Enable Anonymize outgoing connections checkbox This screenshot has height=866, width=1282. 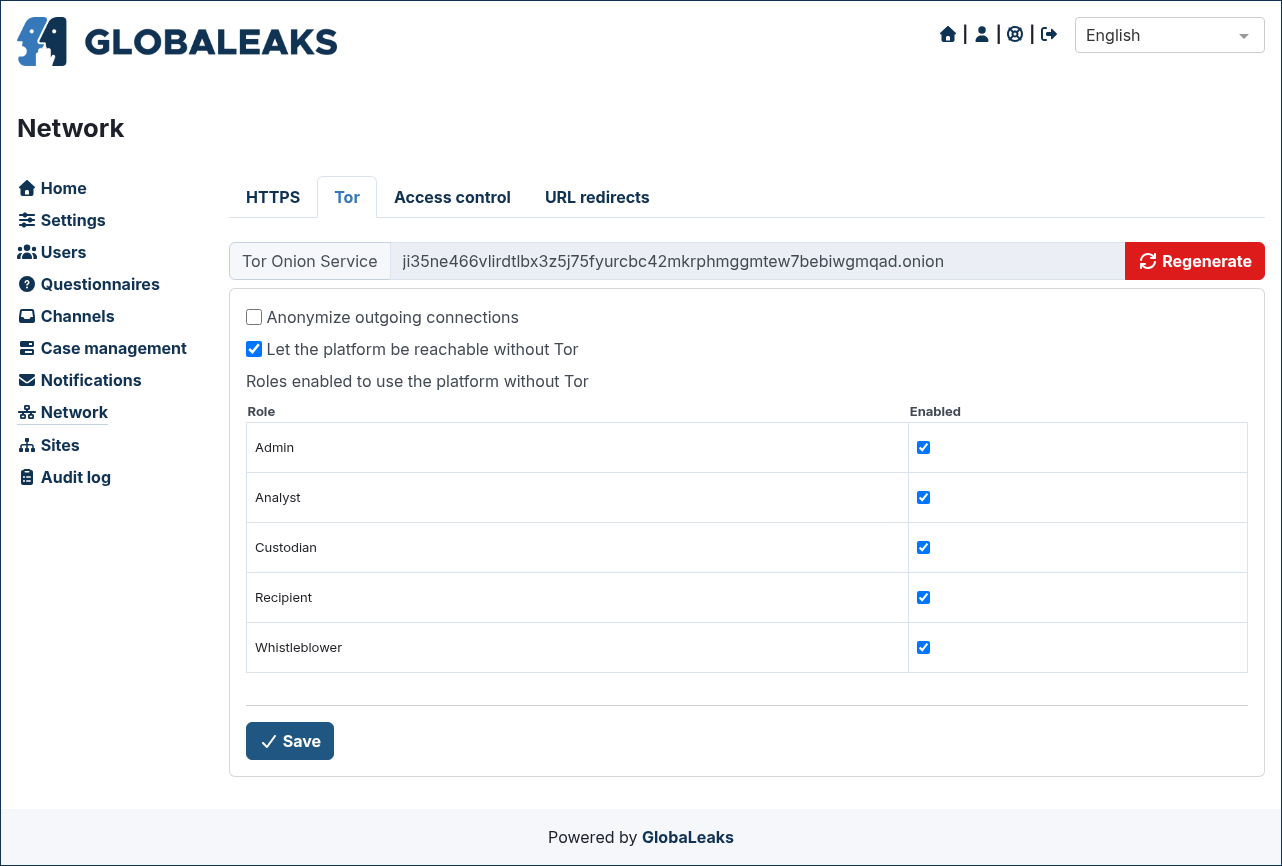[x=254, y=317]
